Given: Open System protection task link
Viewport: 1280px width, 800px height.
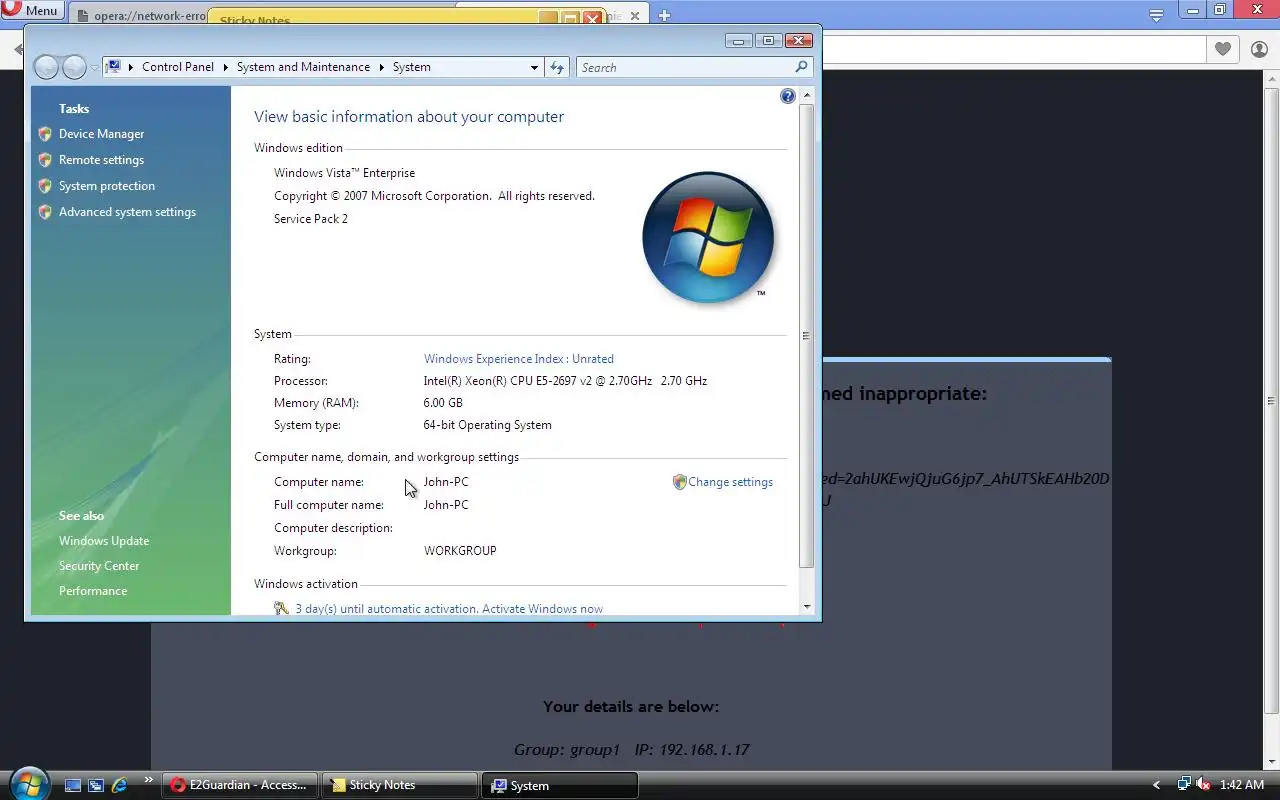Looking at the screenshot, I should [x=107, y=186].
